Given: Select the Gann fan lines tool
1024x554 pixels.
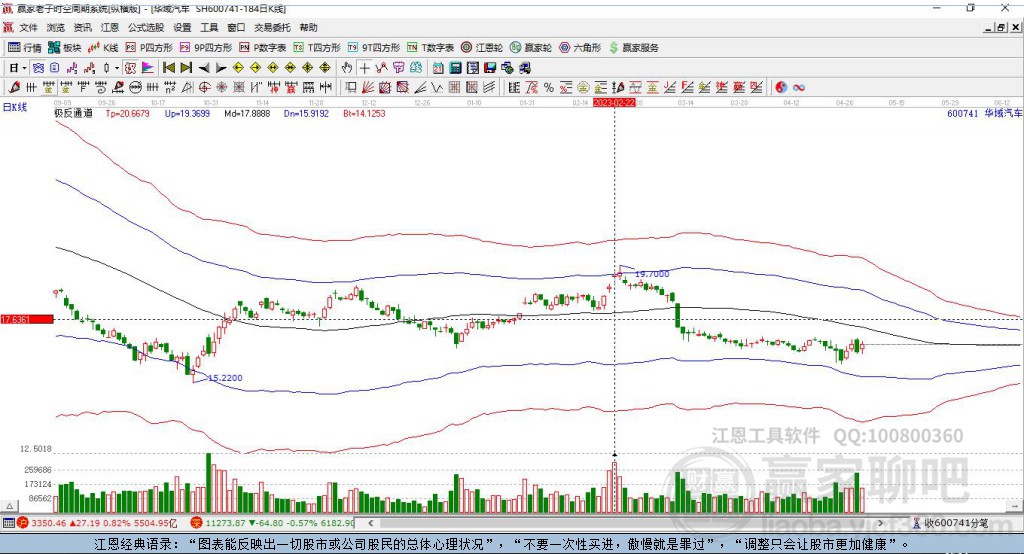Looking at the screenshot, I should (x=368, y=88).
